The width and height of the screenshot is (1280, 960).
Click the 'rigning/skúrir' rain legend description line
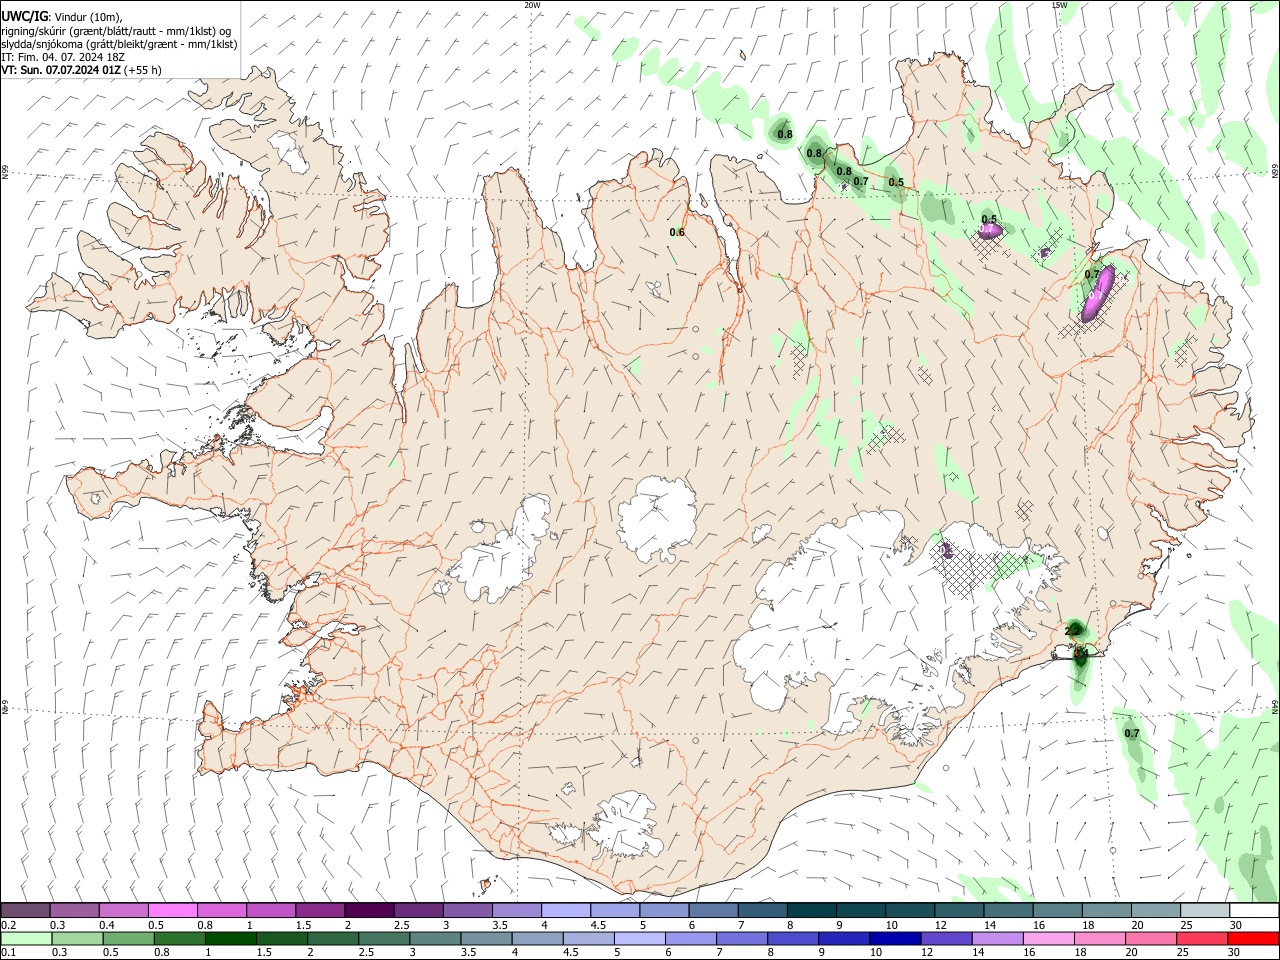click(117, 31)
